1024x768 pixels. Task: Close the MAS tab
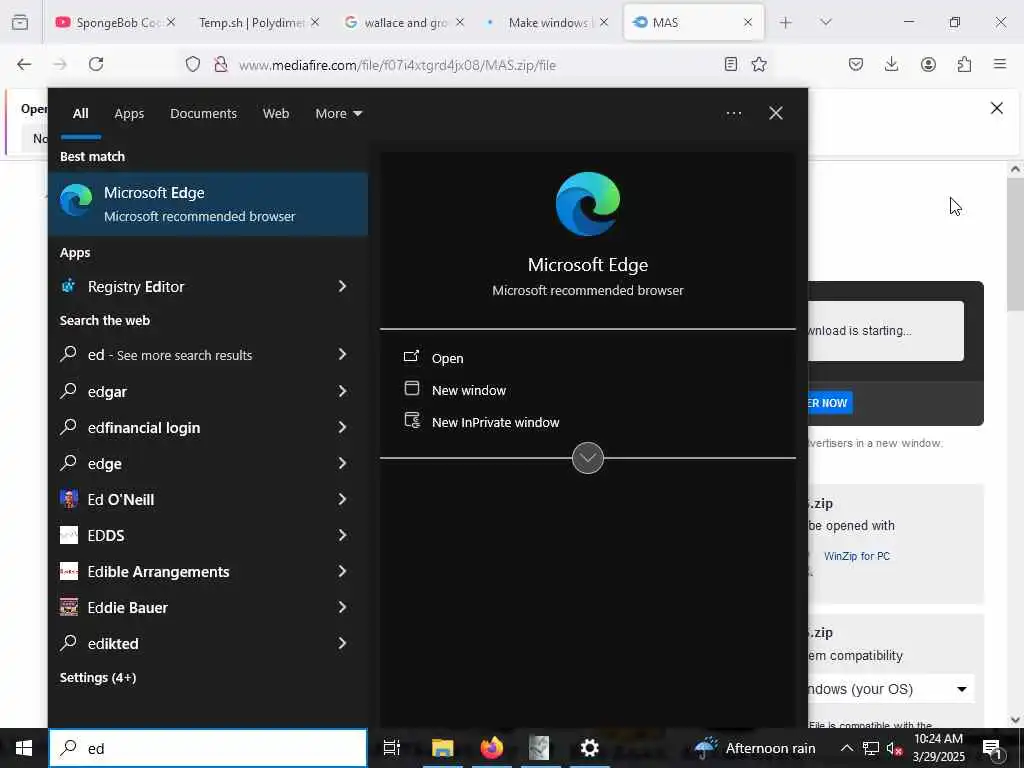click(748, 22)
